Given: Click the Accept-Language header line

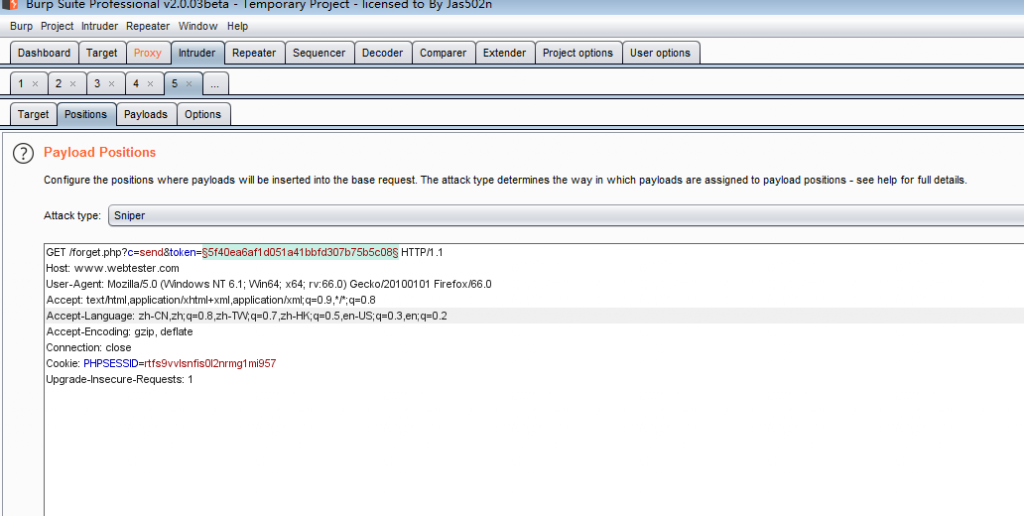Looking at the screenshot, I should [x=246, y=316].
